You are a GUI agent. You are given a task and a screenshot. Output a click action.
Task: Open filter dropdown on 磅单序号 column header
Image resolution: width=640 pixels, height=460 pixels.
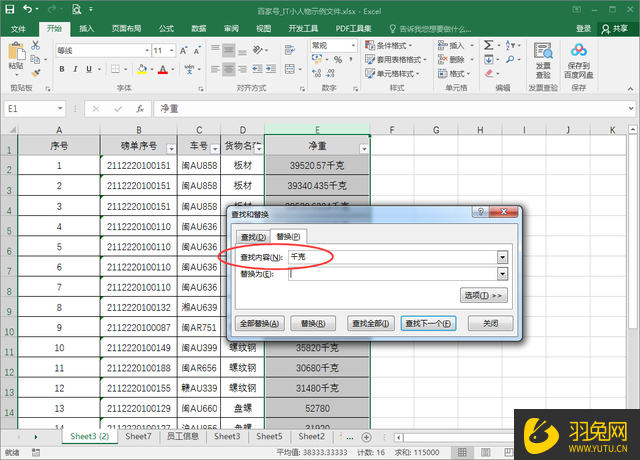tap(171, 149)
